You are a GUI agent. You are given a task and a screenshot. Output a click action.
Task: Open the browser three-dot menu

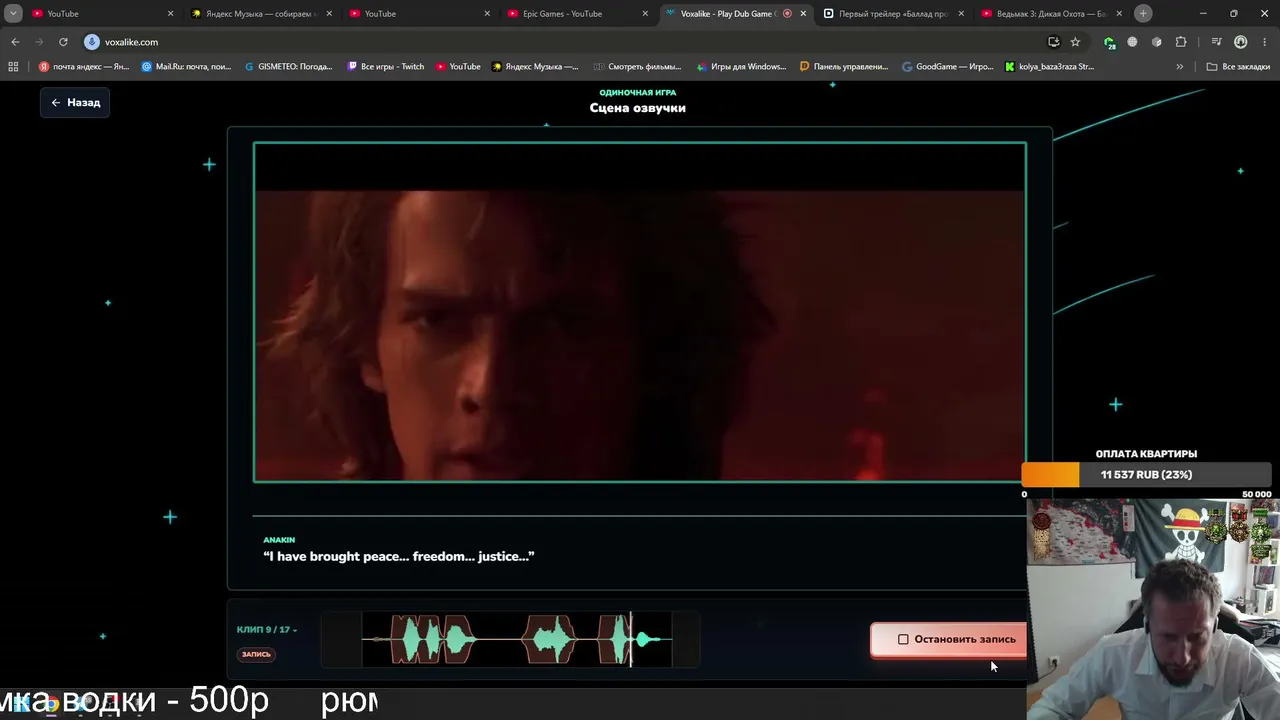[1264, 42]
